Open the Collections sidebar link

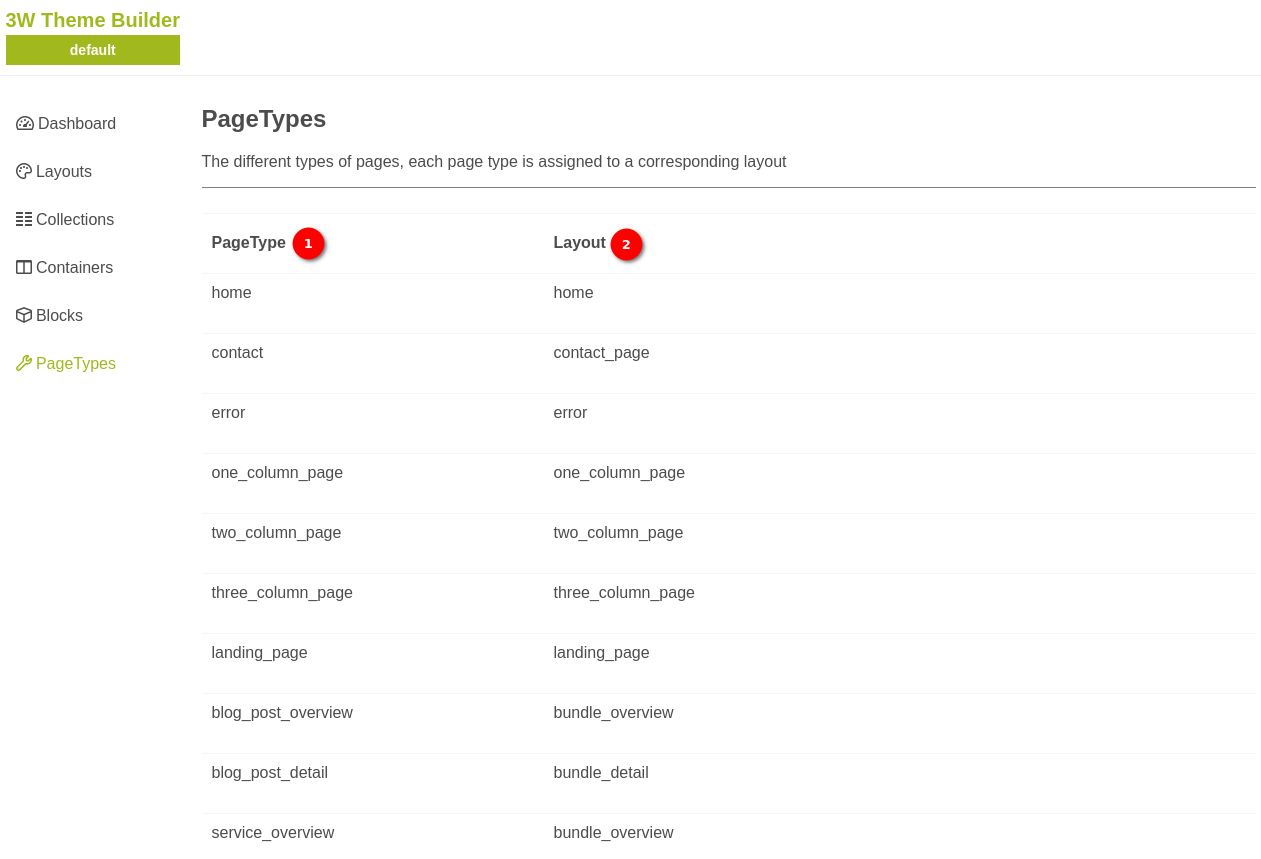(75, 220)
